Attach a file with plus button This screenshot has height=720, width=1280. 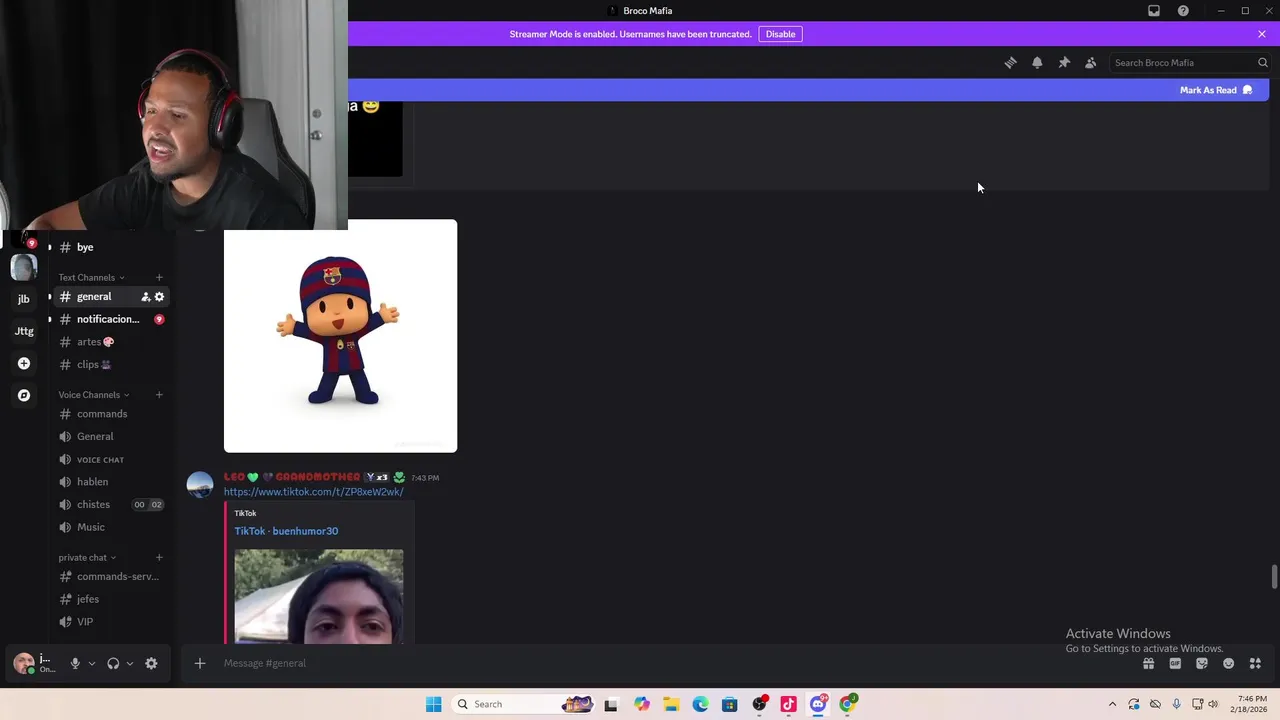(x=200, y=663)
